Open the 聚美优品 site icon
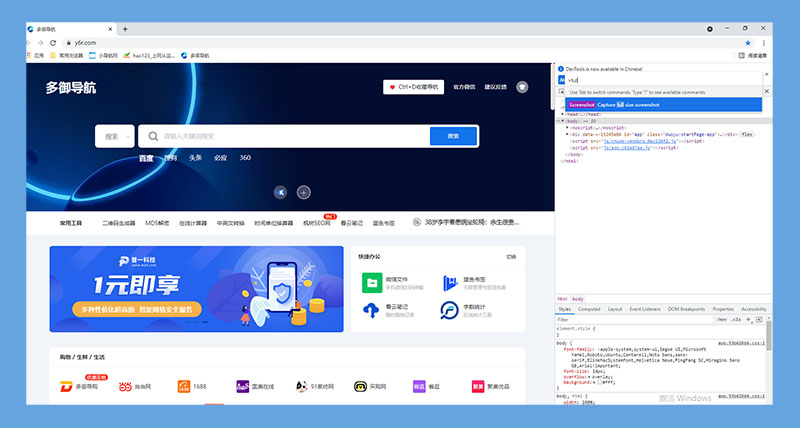The width and height of the screenshot is (800, 428). [478, 387]
